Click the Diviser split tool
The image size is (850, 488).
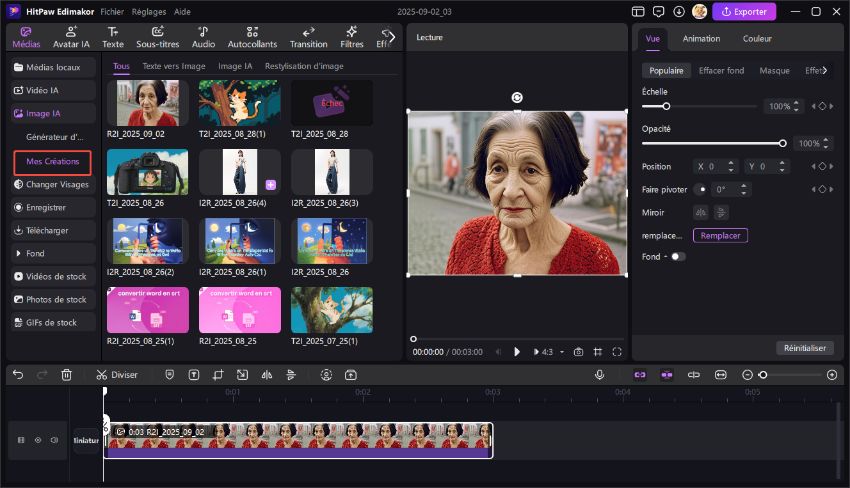pyautogui.click(x=117, y=375)
